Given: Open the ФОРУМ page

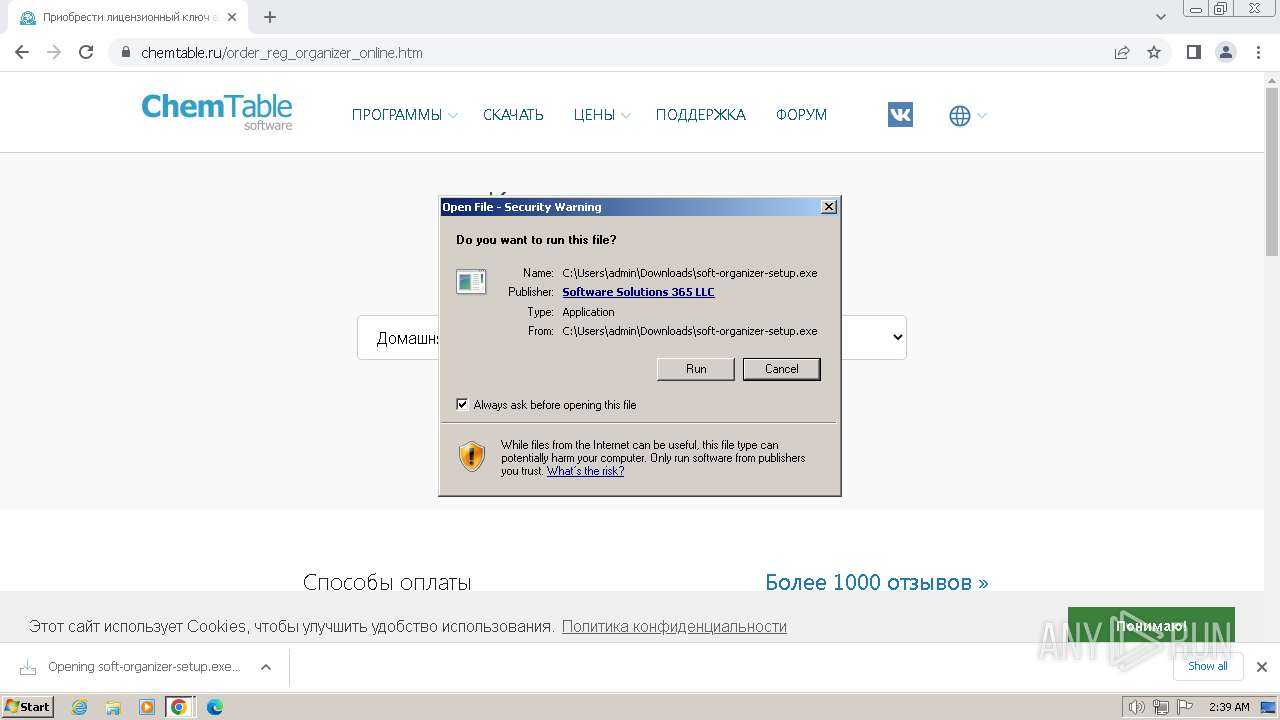Looking at the screenshot, I should pyautogui.click(x=801, y=115).
